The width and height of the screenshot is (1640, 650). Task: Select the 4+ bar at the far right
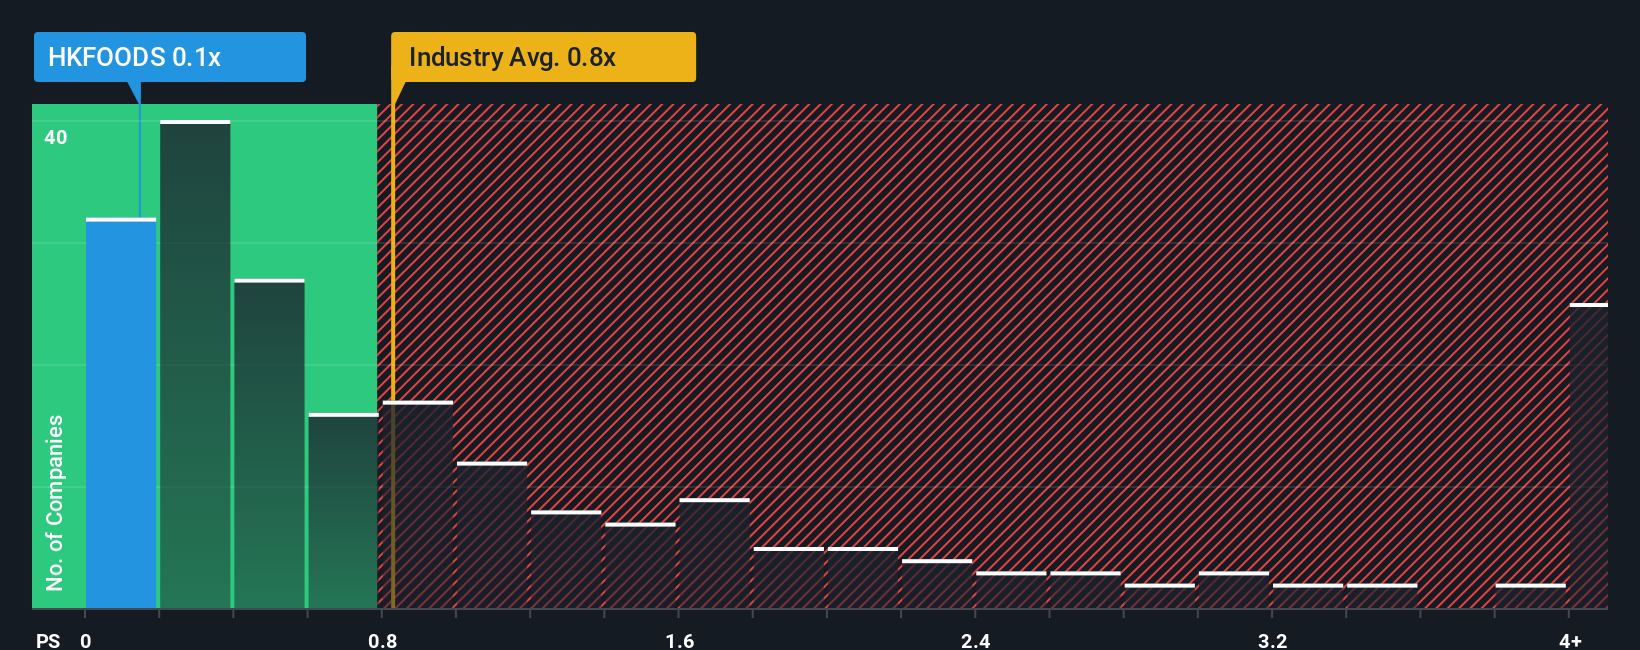[x=1589, y=456]
